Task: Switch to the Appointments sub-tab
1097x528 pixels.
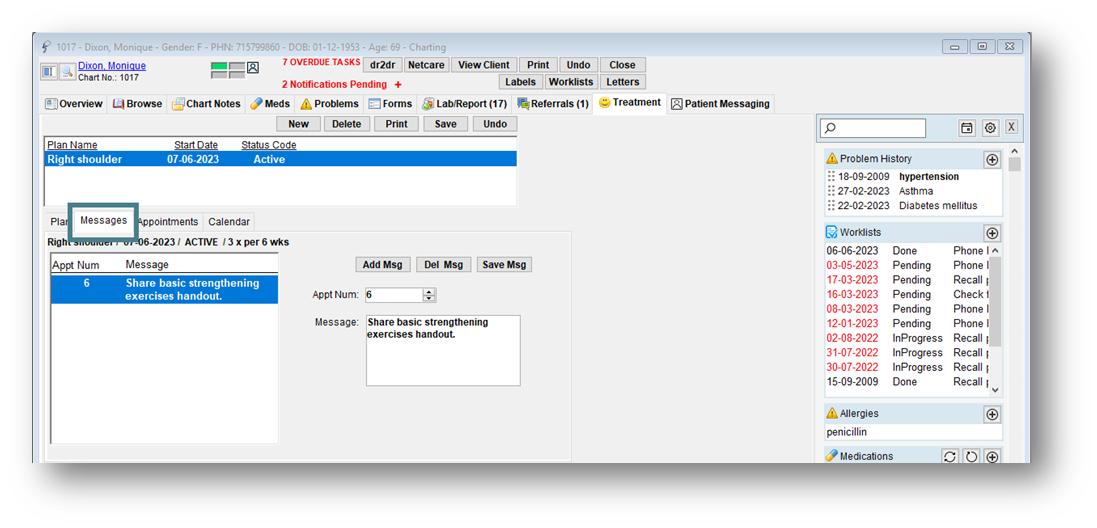Action: tap(168, 222)
